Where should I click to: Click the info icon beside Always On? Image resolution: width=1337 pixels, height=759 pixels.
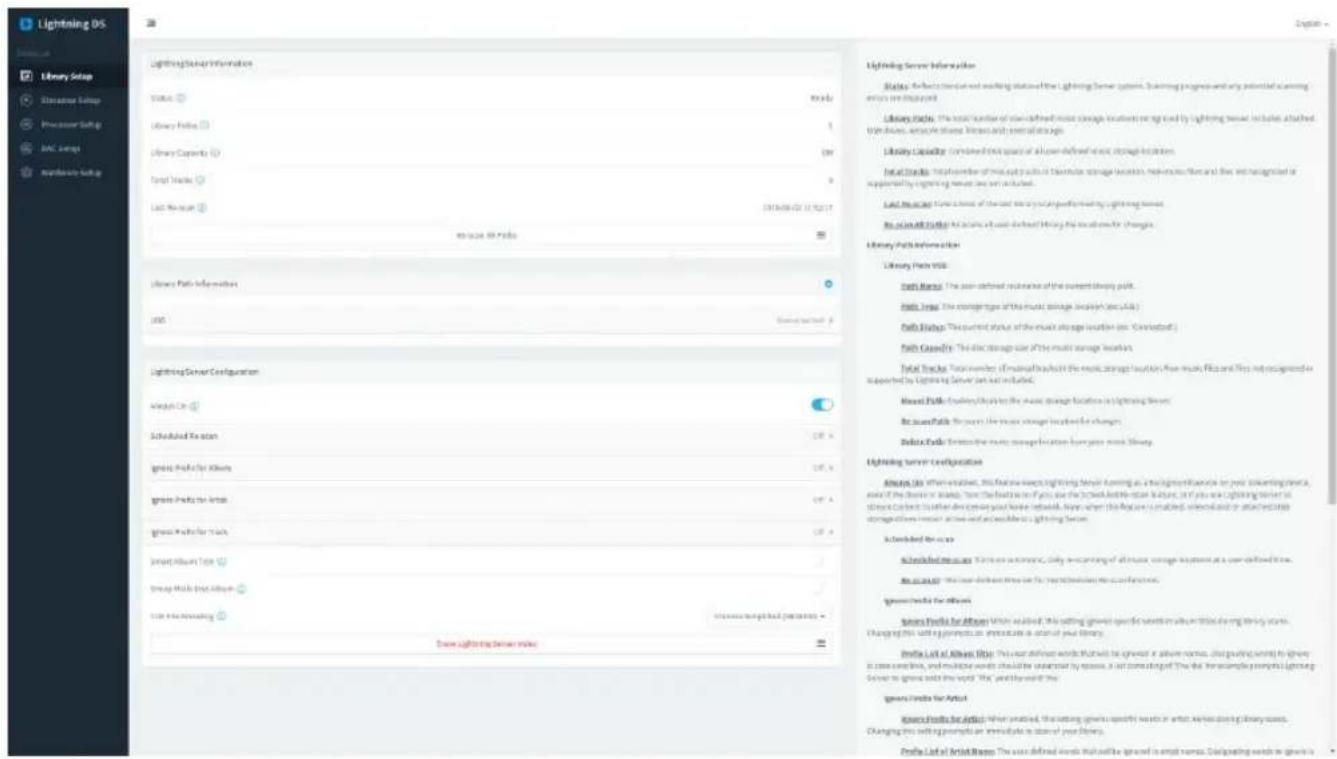click(193, 406)
